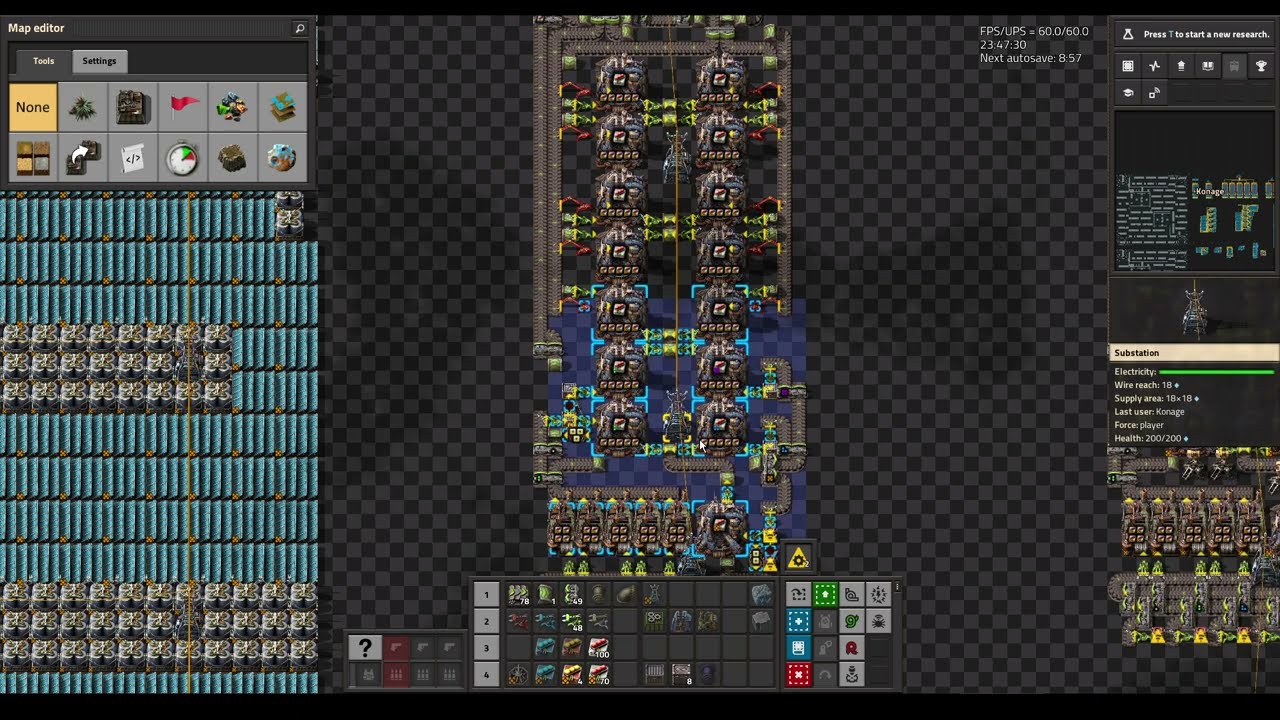
Task: Select the Surfaces layered map tool
Action: [283, 107]
